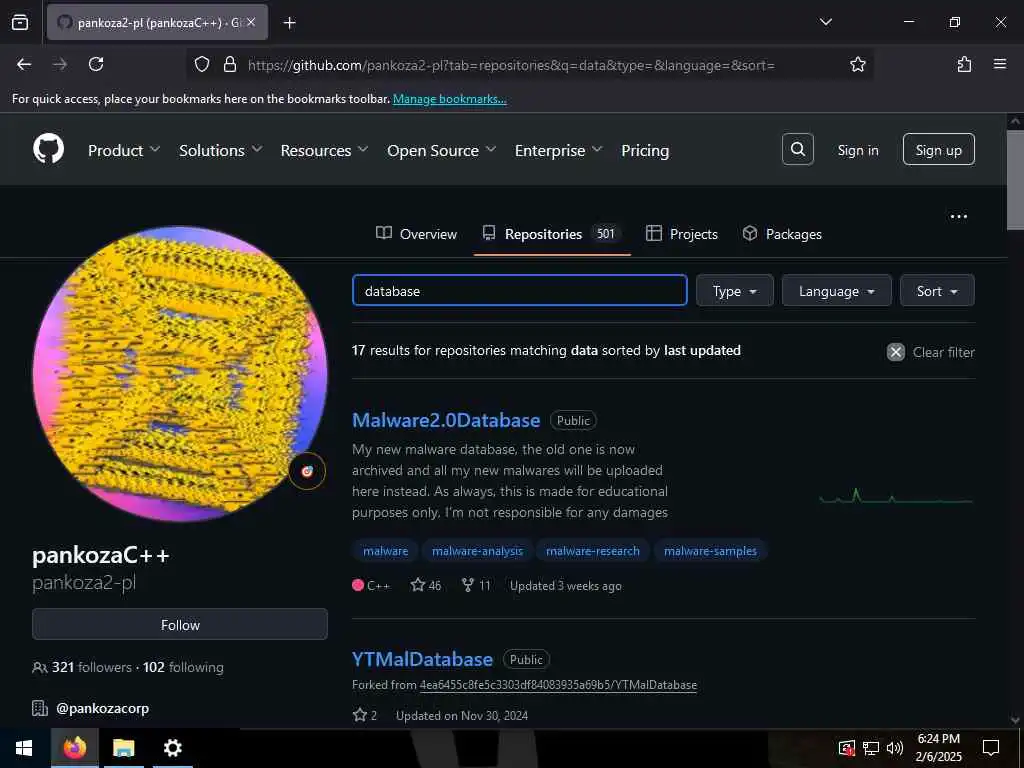Open the Firefox hamburger application menu

[x=999, y=64]
